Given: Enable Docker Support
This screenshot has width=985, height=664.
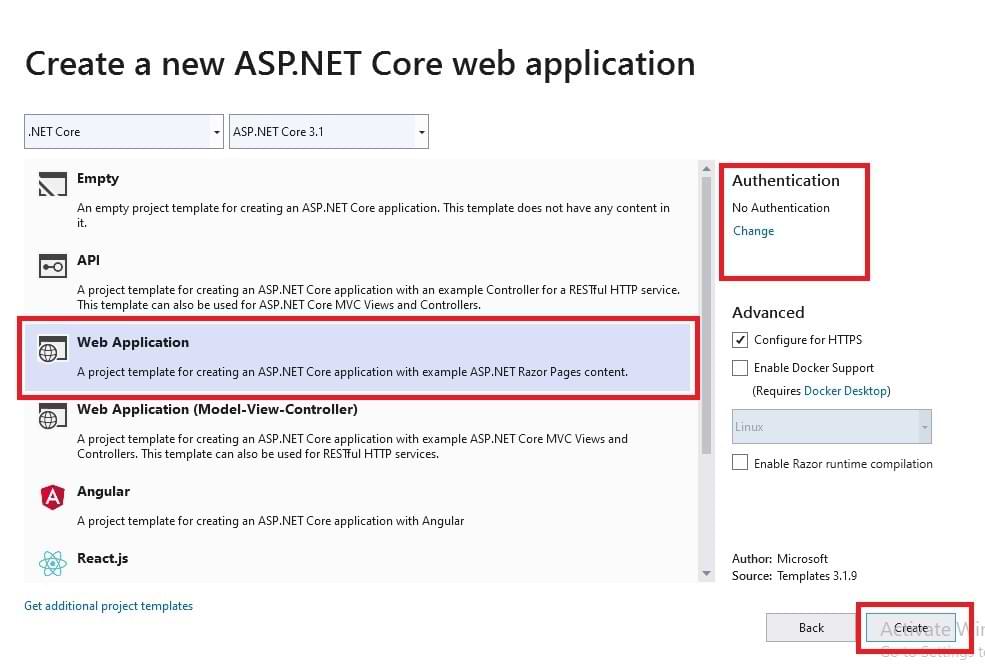Looking at the screenshot, I should (x=739, y=368).
